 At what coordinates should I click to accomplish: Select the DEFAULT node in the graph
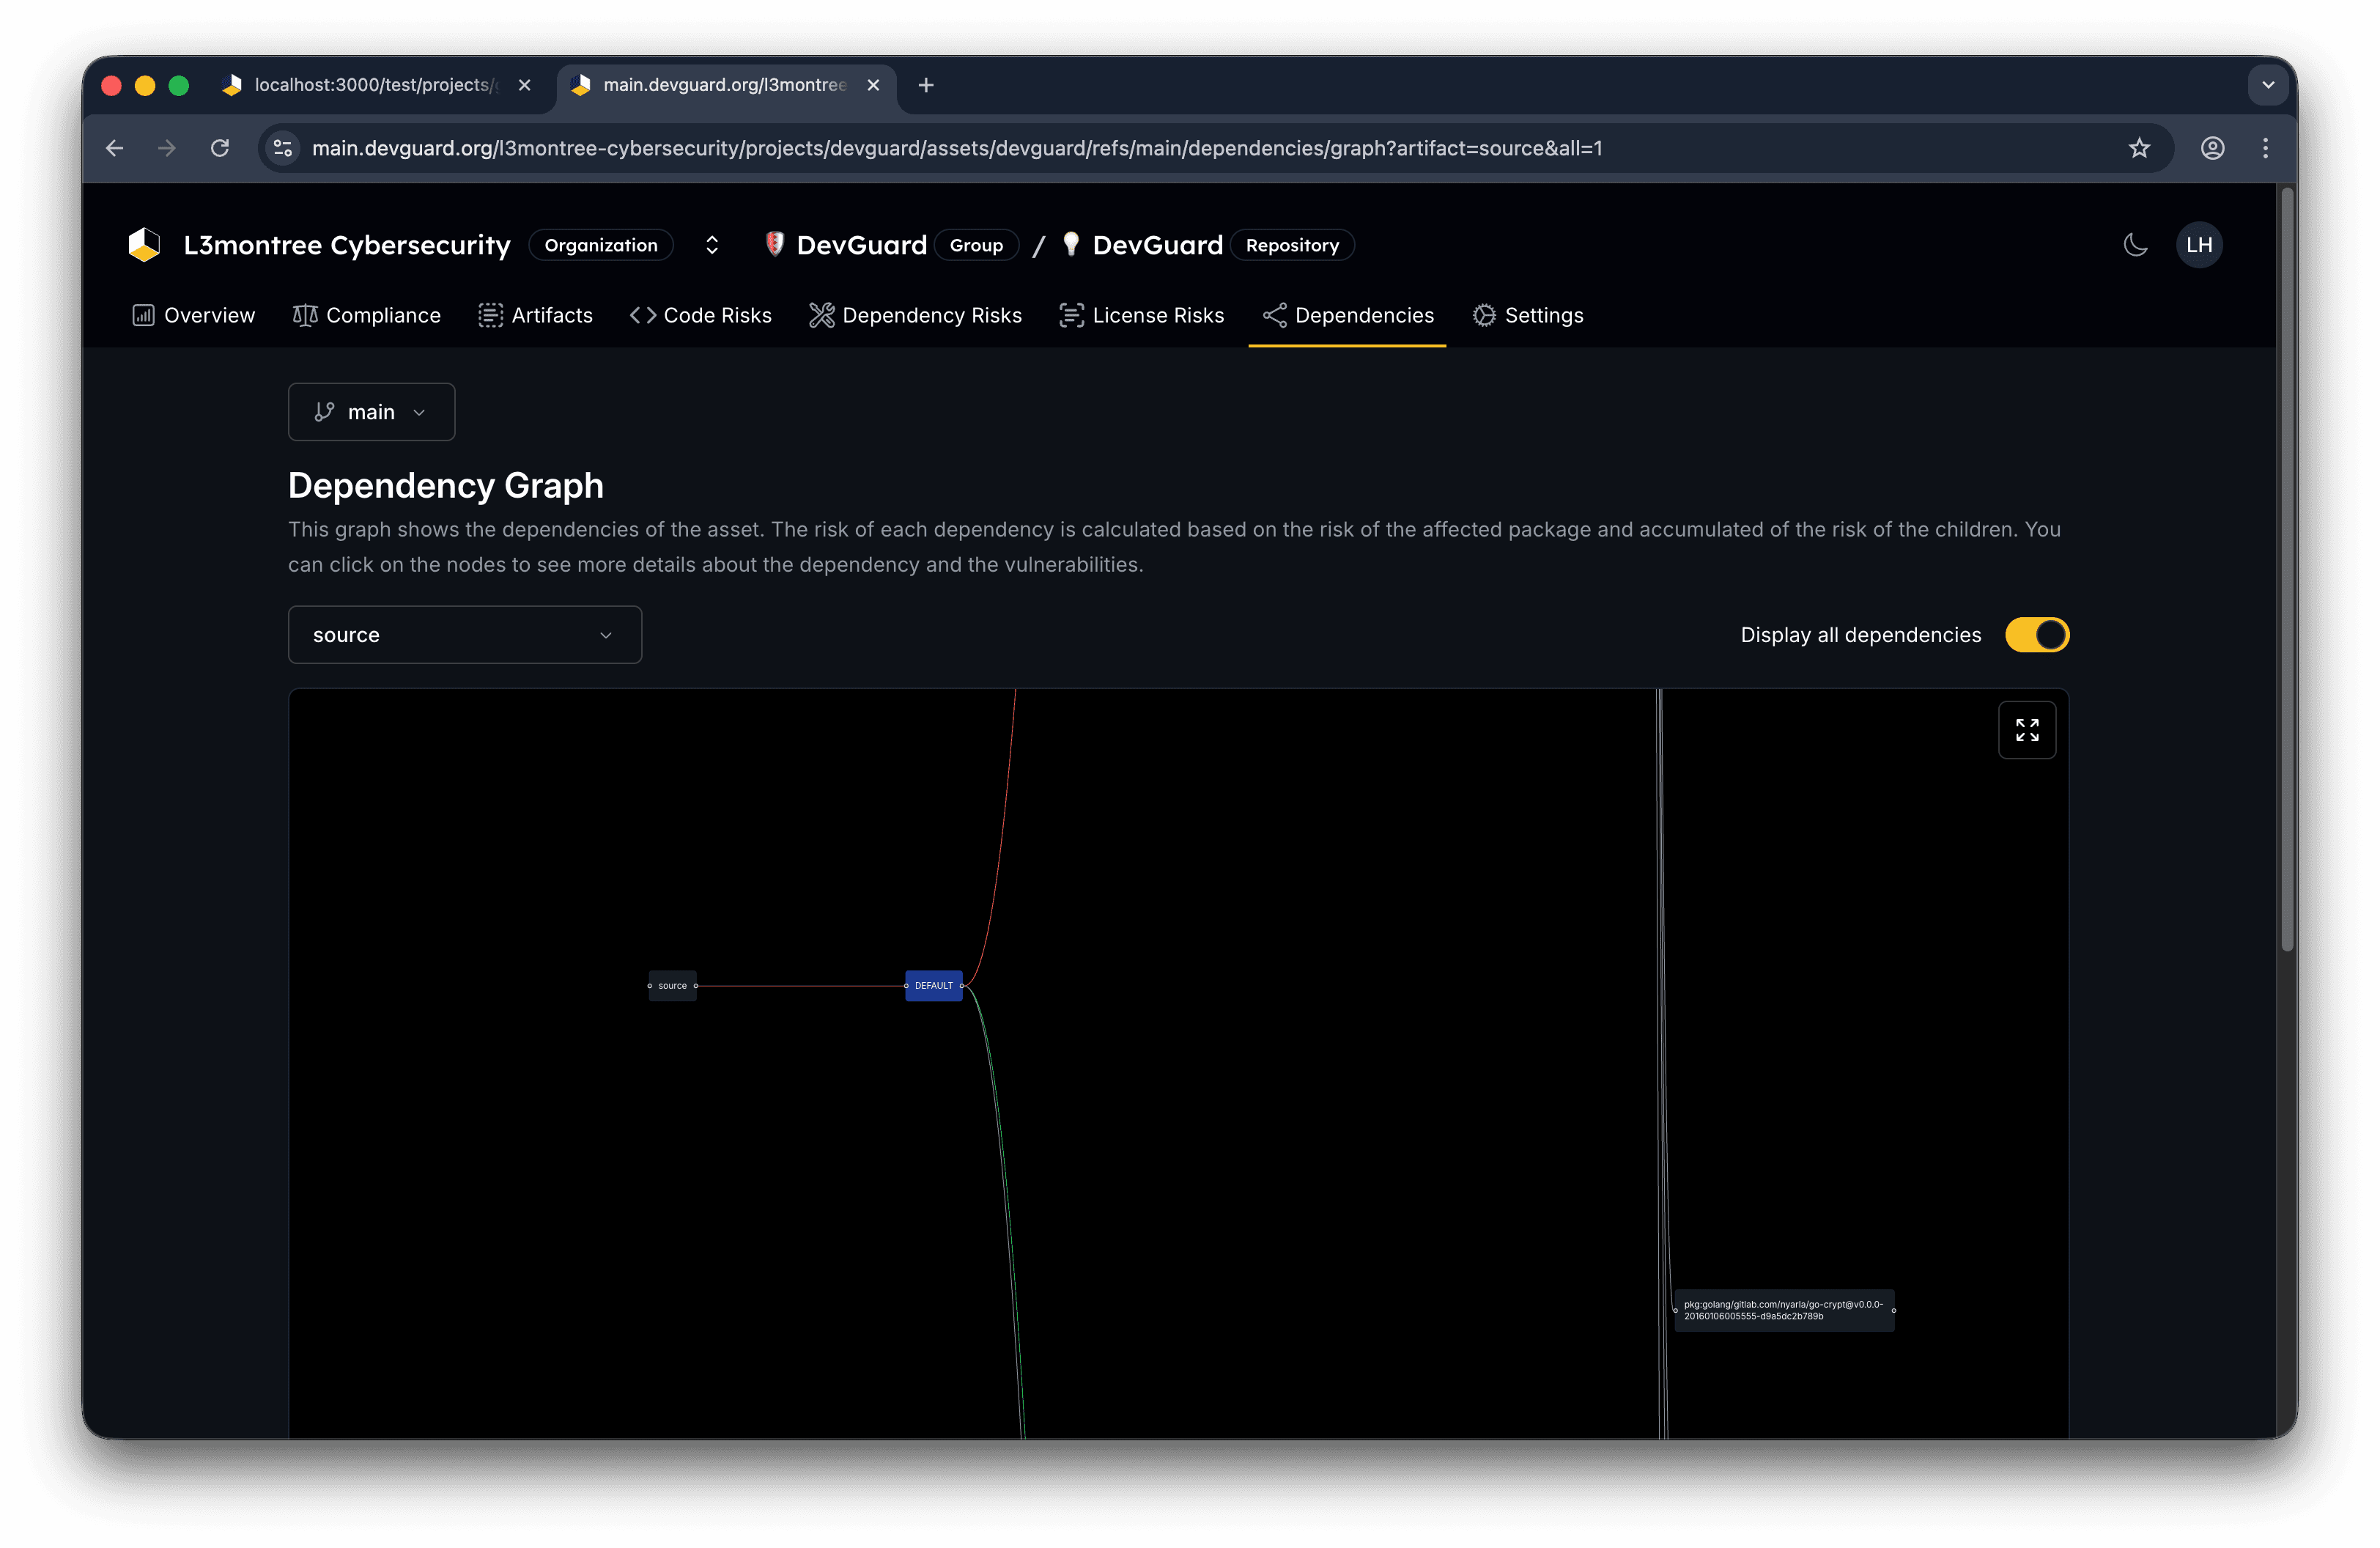click(x=933, y=986)
